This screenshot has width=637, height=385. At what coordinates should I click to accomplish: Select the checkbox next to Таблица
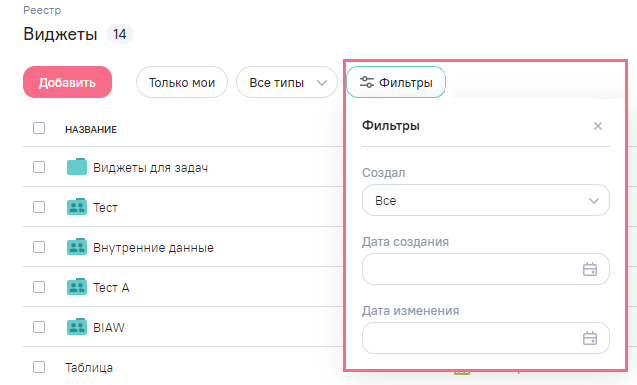click(39, 367)
